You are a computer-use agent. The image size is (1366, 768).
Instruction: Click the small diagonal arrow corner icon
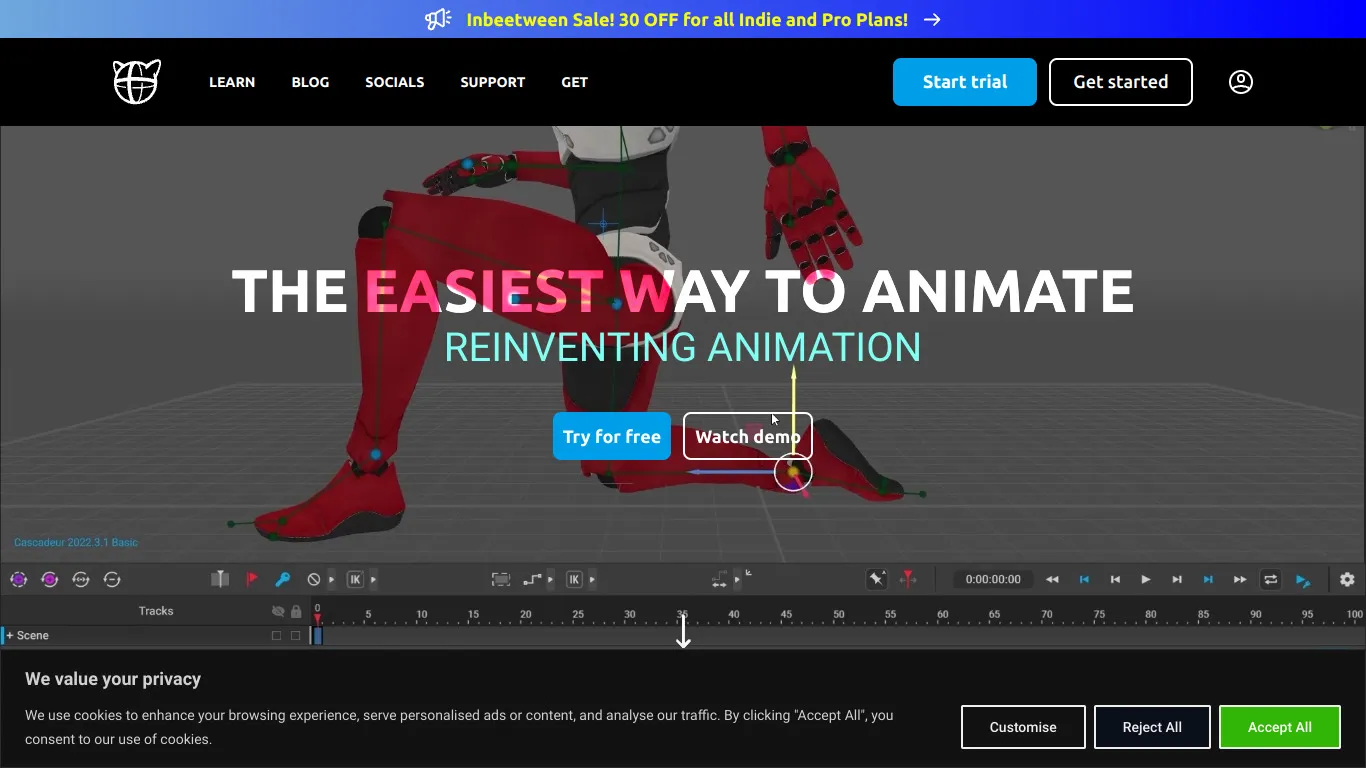pyautogui.click(x=749, y=574)
